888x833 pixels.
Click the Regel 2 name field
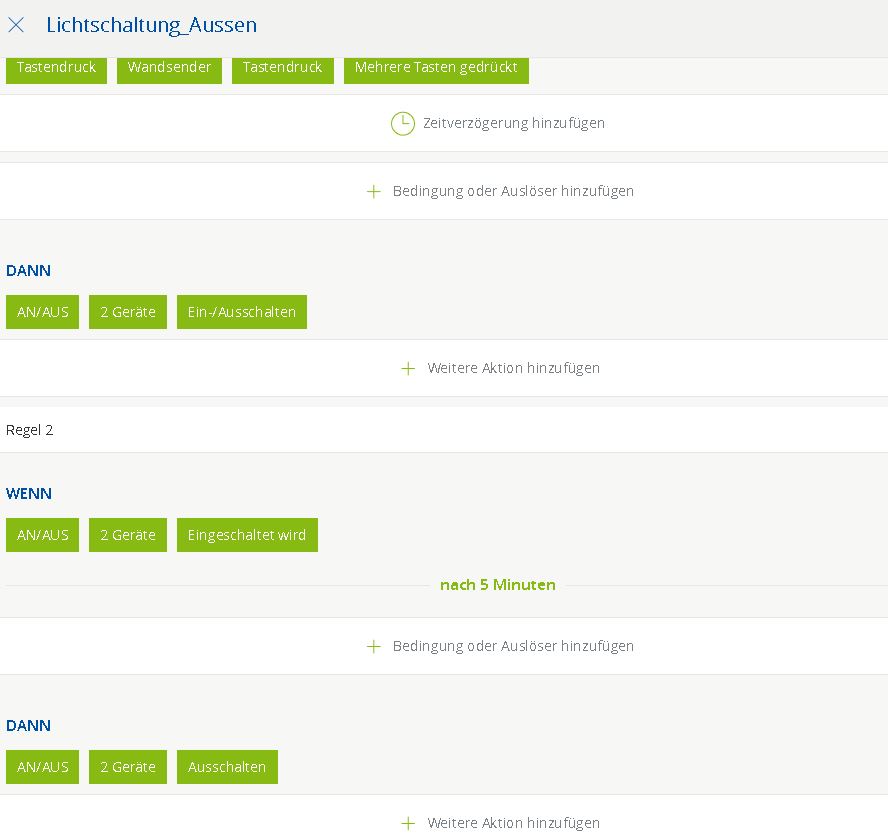[443, 430]
